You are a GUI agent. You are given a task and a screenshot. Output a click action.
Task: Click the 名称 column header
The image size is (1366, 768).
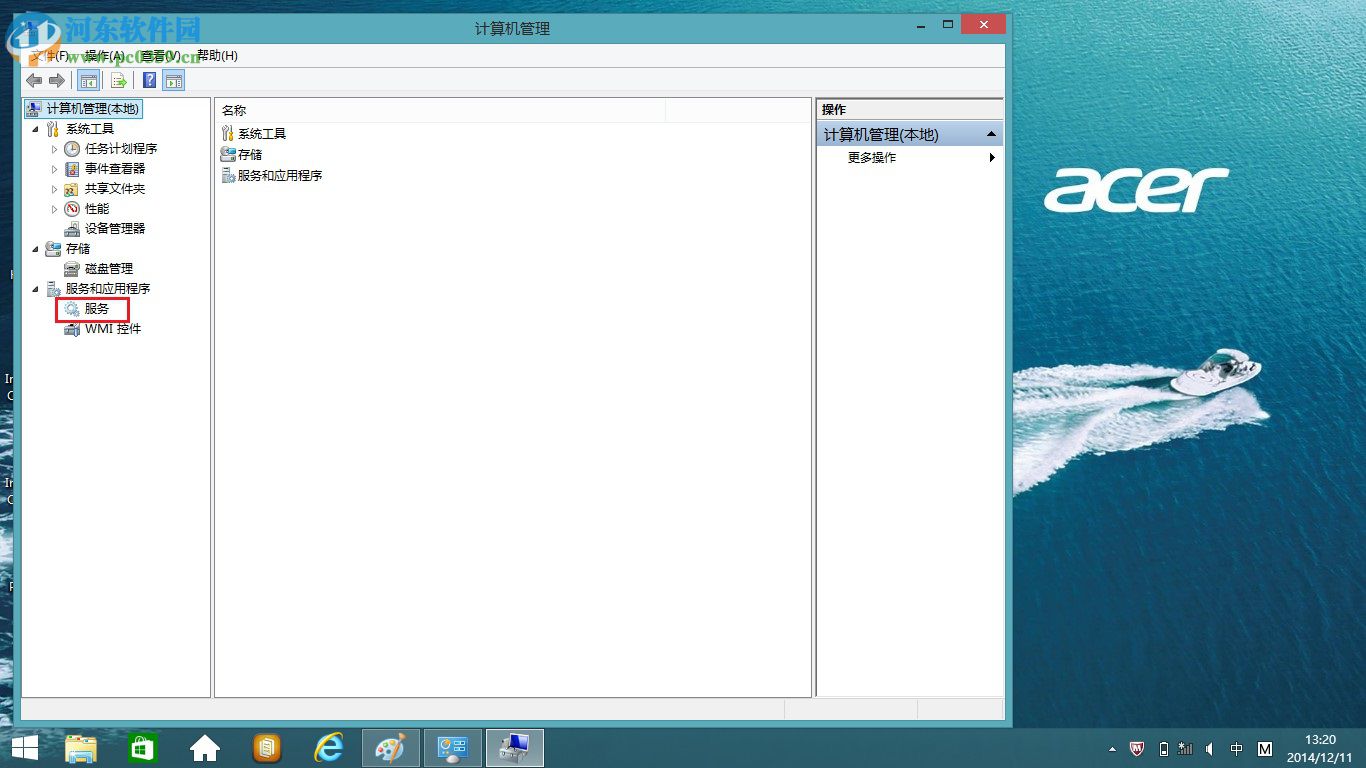click(233, 110)
